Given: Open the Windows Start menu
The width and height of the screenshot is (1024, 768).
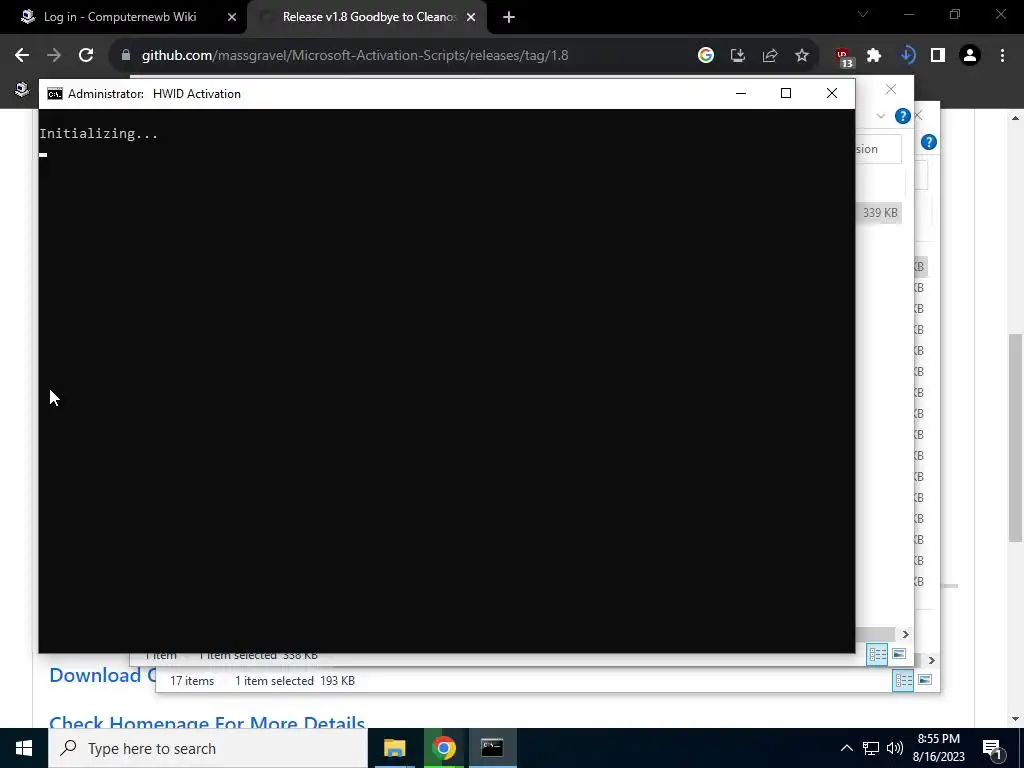Looking at the screenshot, I should point(24,748).
